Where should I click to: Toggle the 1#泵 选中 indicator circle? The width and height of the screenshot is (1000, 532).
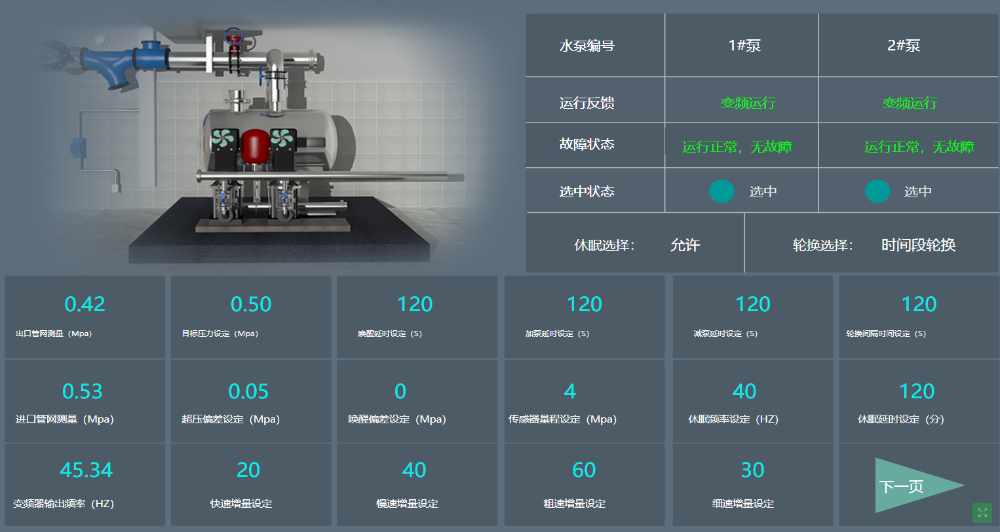[x=722, y=191]
